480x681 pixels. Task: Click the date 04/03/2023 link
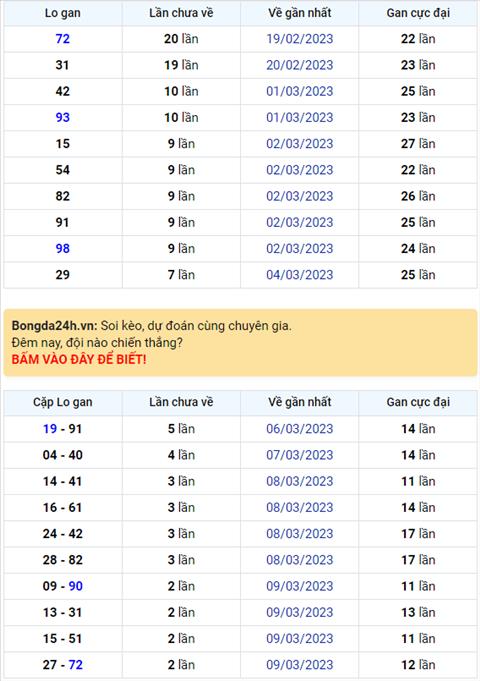(300, 275)
